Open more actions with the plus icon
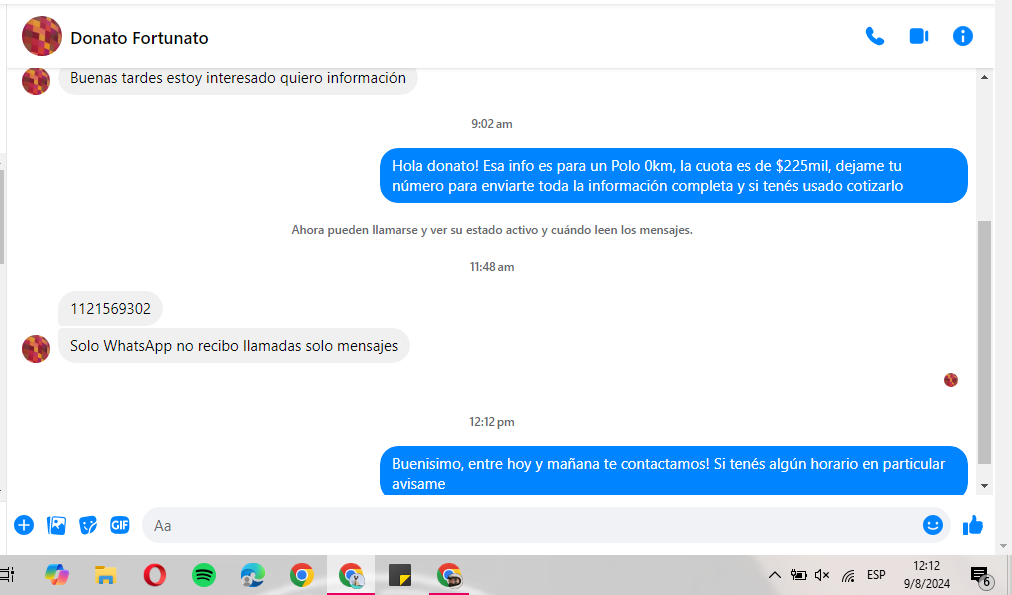This screenshot has height=595, width=1012. click(24, 525)
